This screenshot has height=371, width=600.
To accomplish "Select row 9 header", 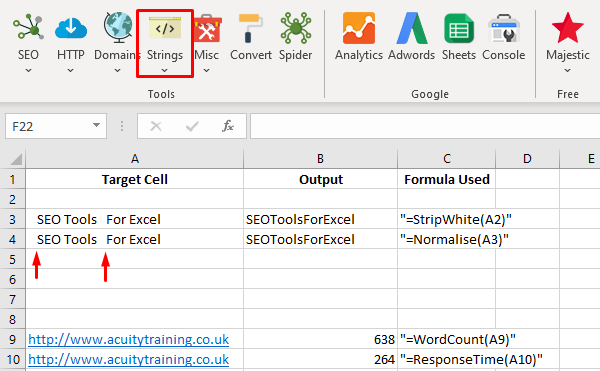I will [13, 339].
